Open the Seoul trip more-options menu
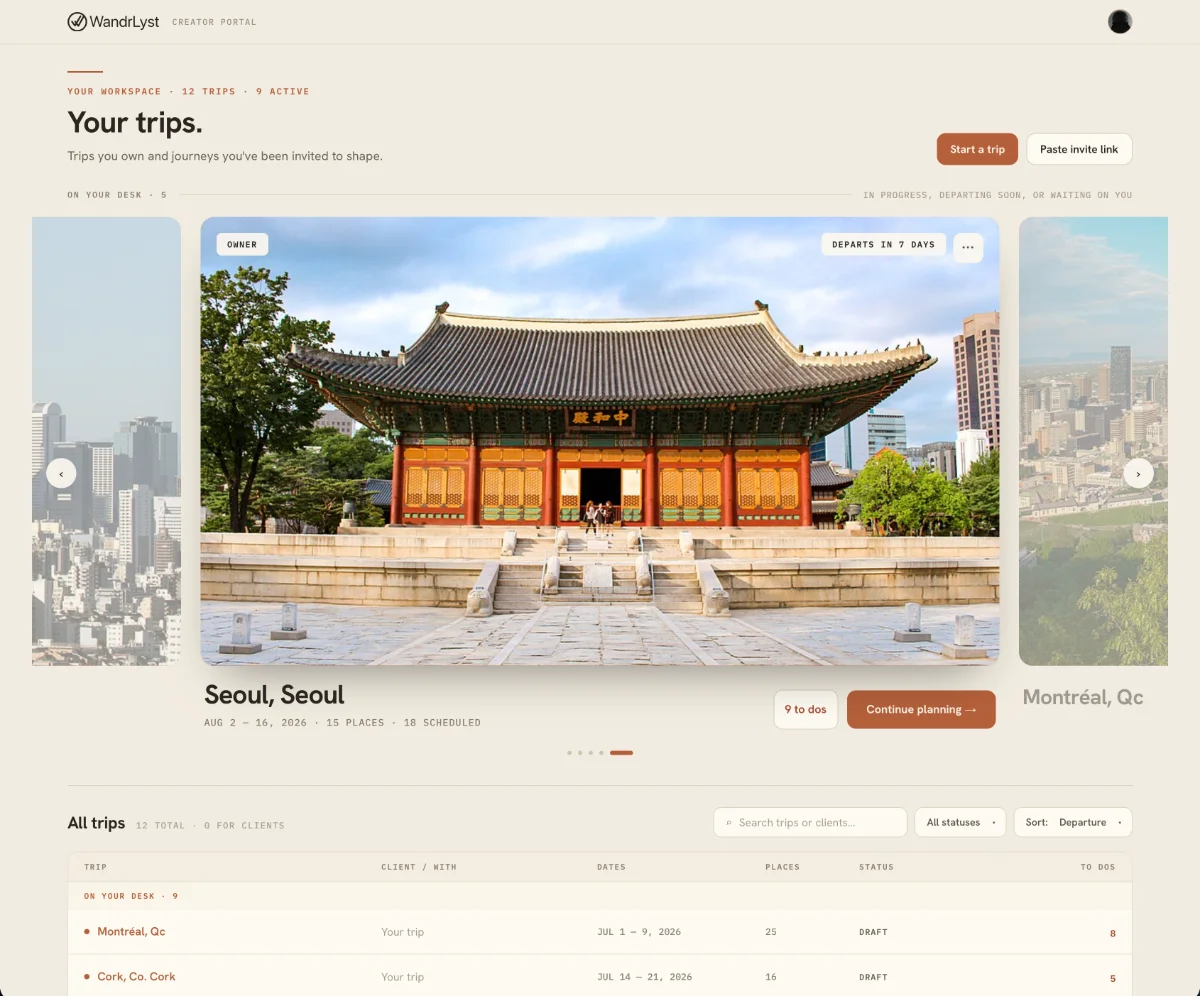This screenshot has width=1200, height=996. [968, 247]
